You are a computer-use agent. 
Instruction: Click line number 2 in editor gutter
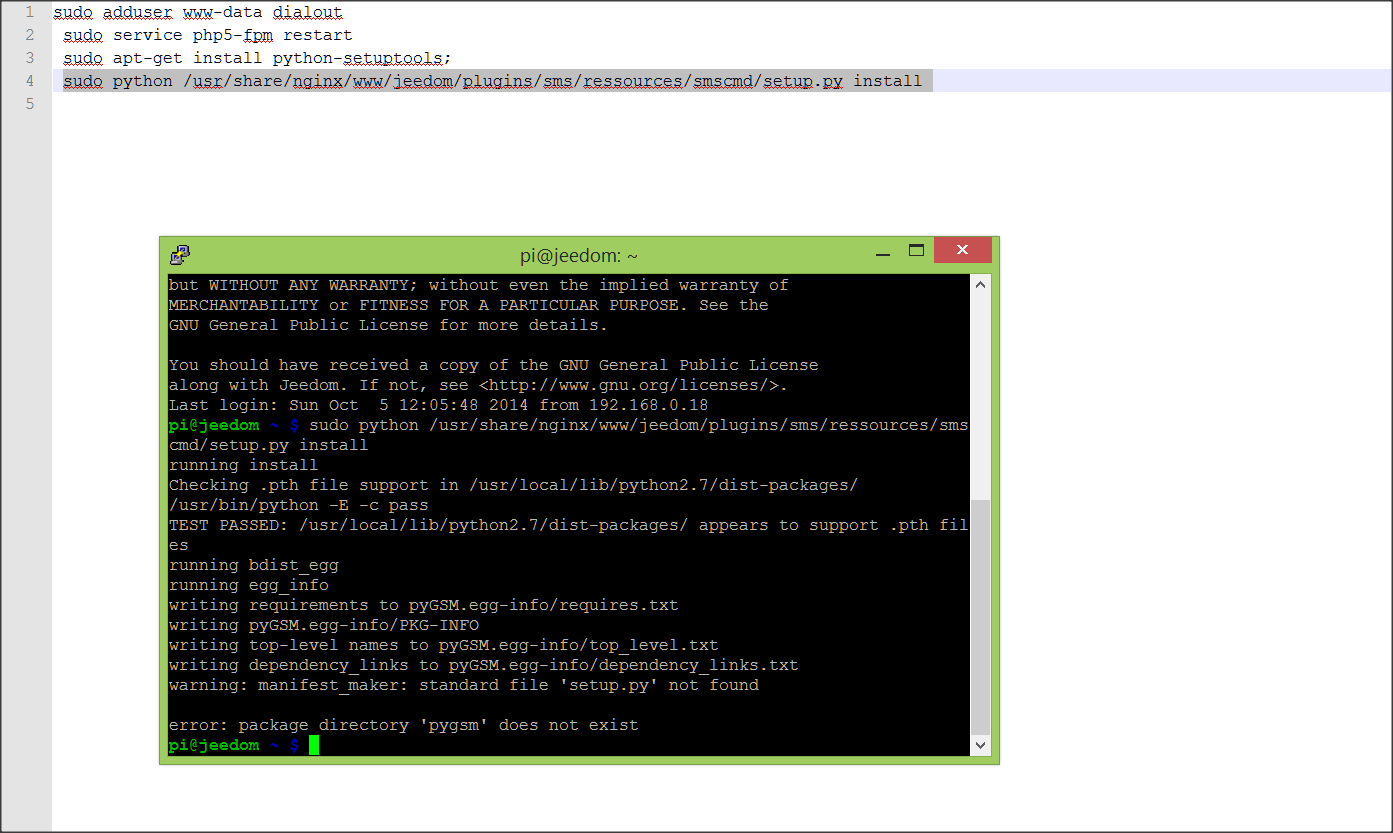point(30,35)
